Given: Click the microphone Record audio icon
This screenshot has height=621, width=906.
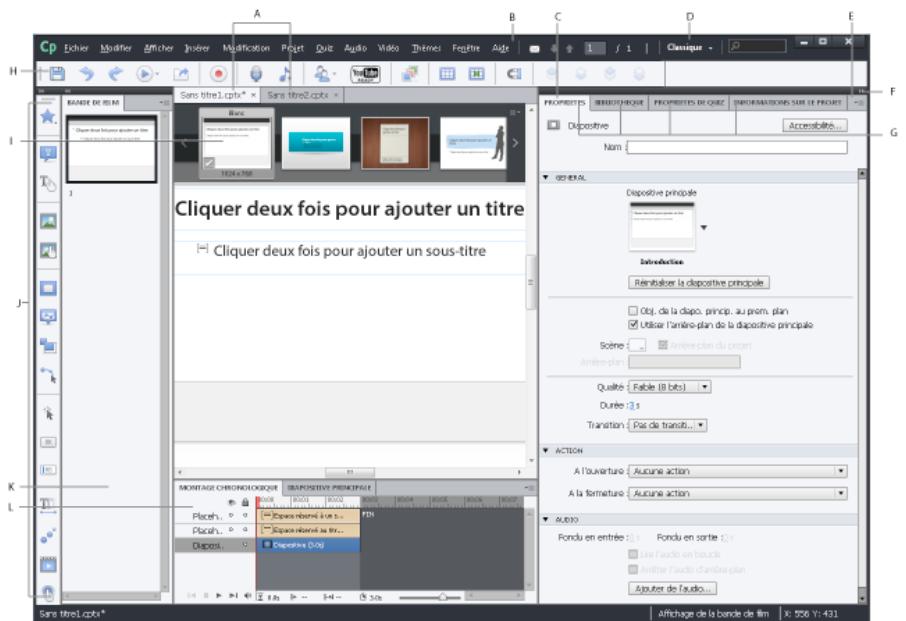Looking at the screenshot, I should 255,74.
